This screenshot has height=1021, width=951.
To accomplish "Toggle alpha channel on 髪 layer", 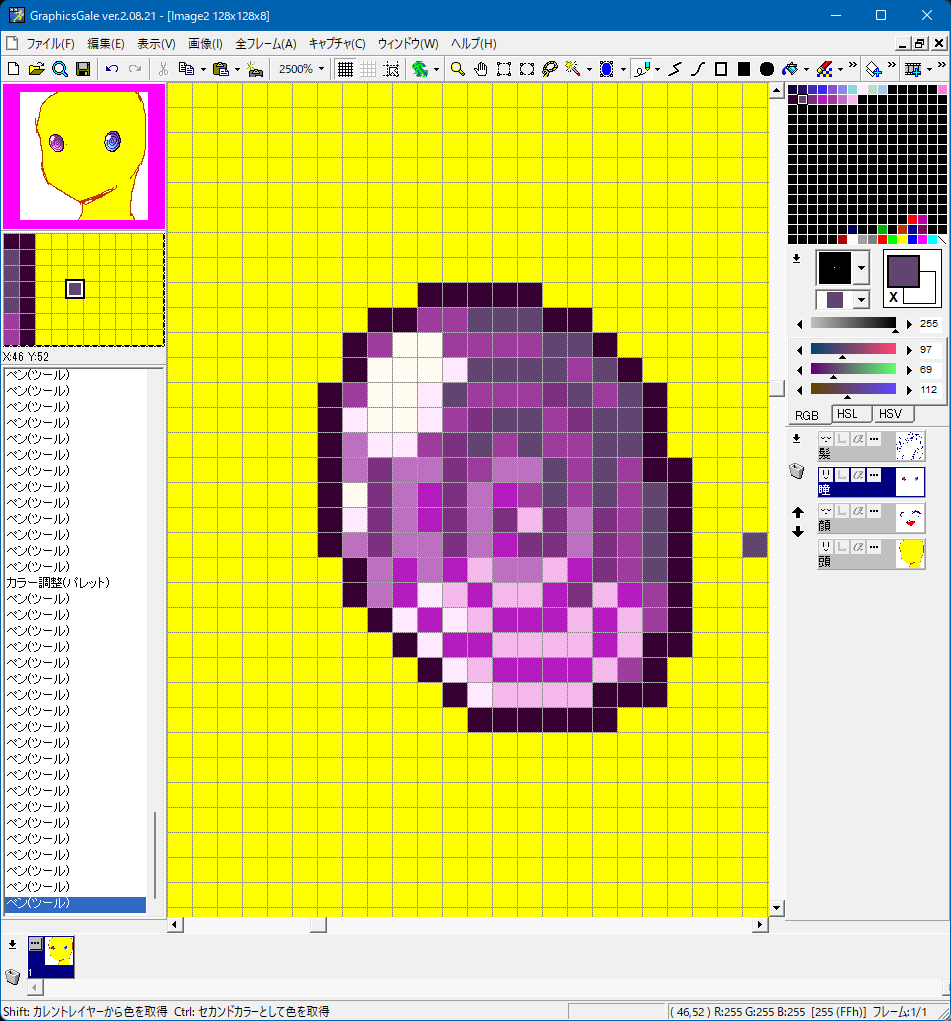I will pos(859,440).
